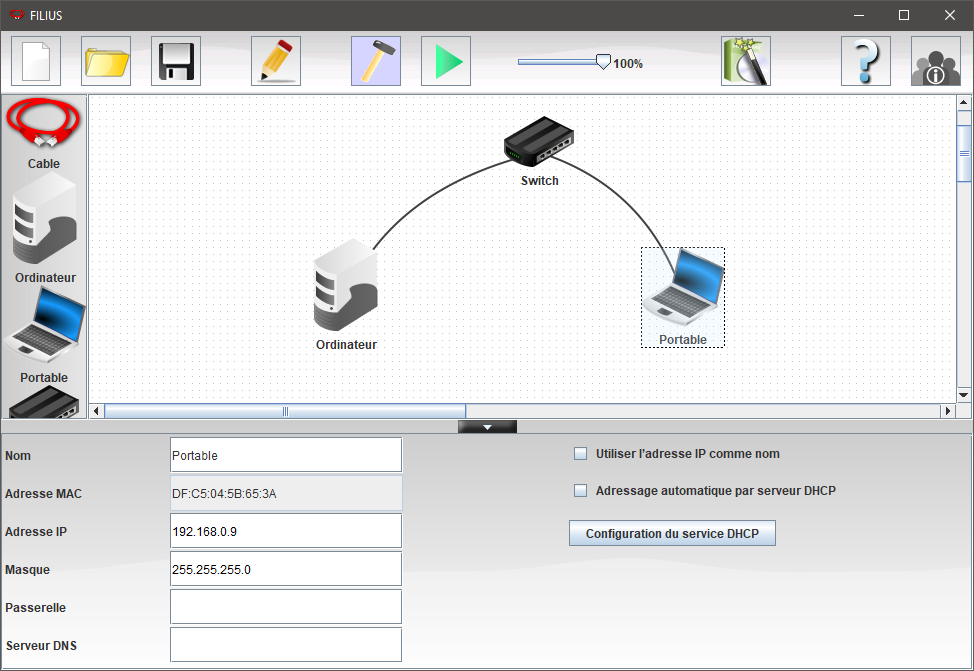Save the project with the floppy disk icon
974x671 pixels.
[x=176, y=61]
